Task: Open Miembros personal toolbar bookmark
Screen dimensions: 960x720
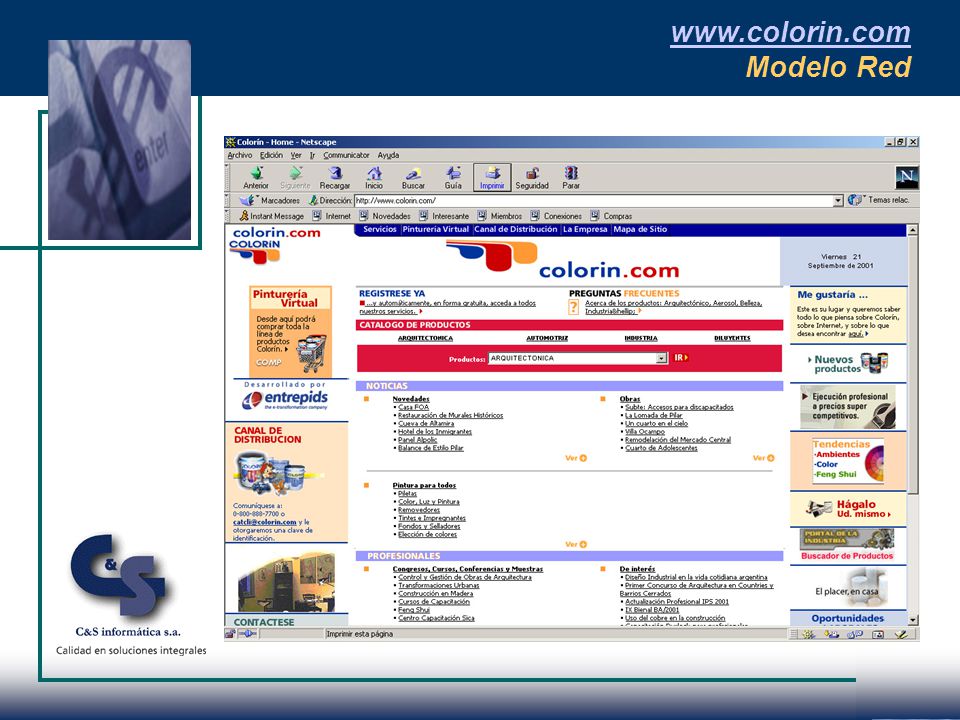Action: [500, 216]
